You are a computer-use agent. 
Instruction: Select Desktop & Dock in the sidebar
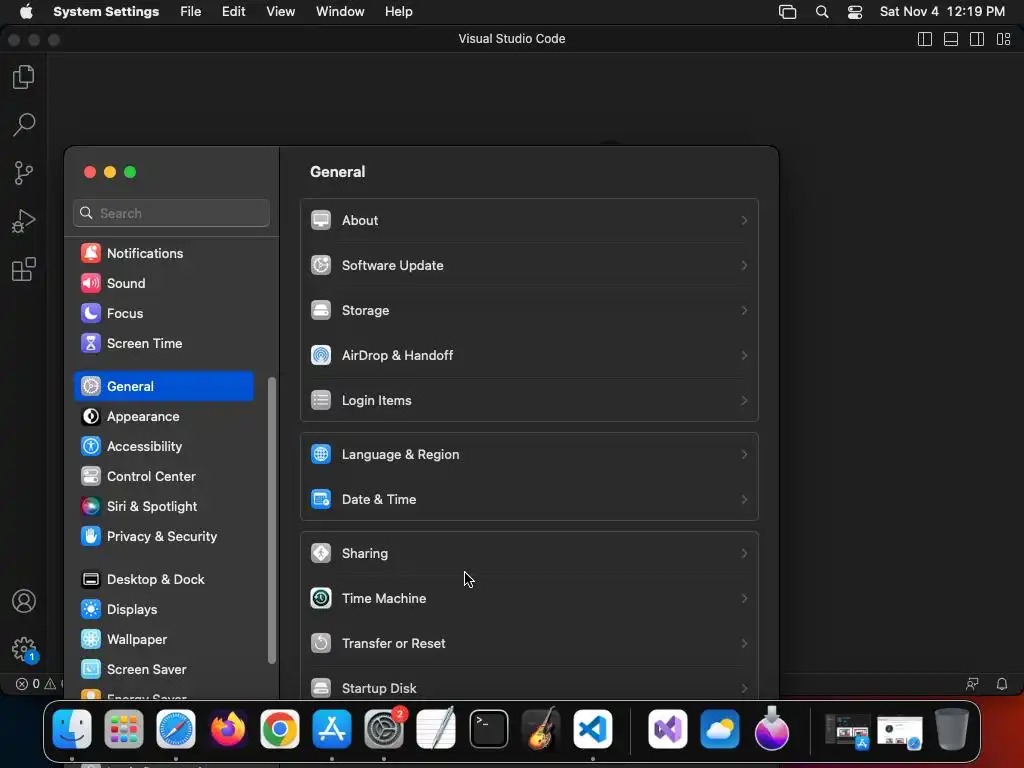tap(163, 580)
